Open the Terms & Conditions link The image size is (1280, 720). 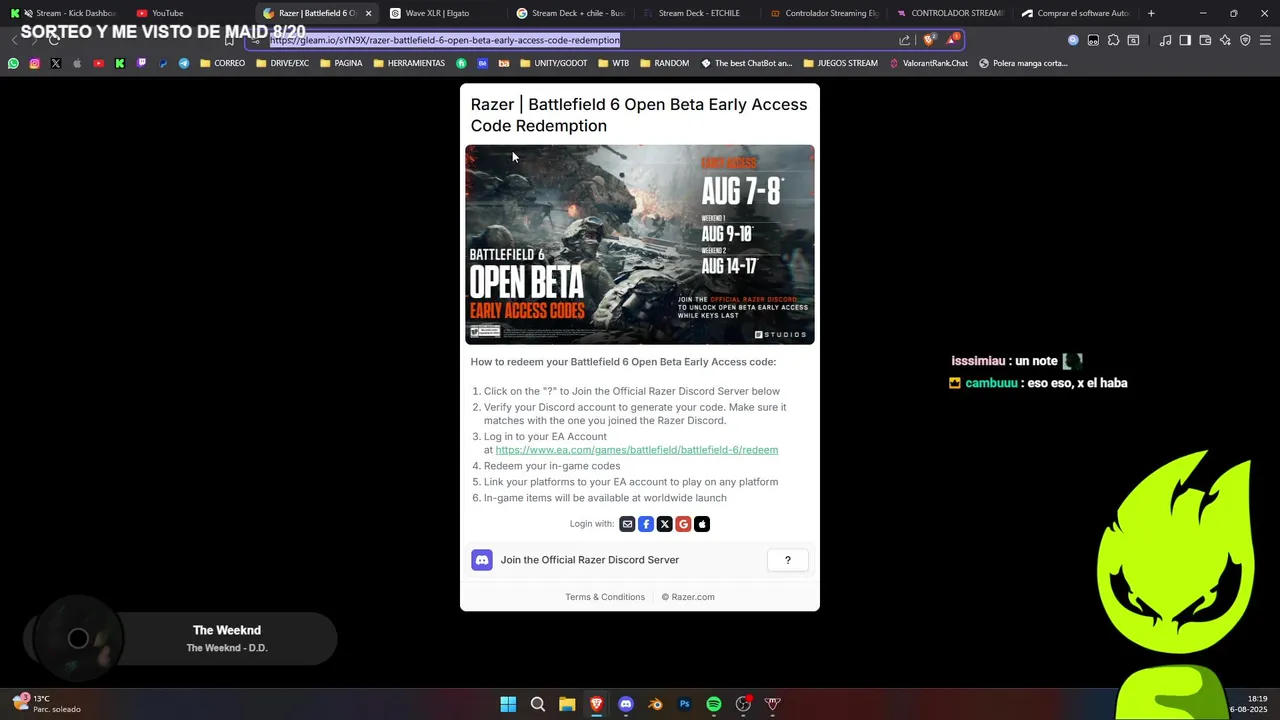tap(605, 597)
